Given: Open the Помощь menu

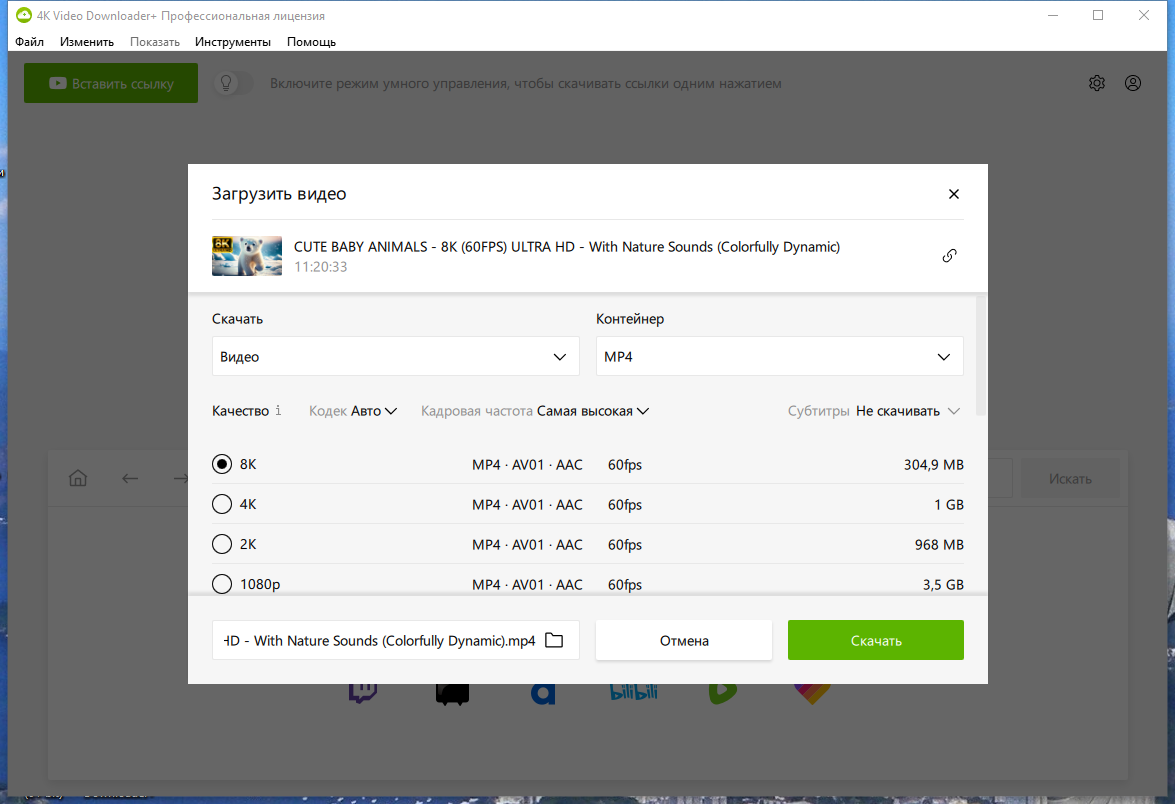Looking at the screenshot, I should [x=311, y=42].
